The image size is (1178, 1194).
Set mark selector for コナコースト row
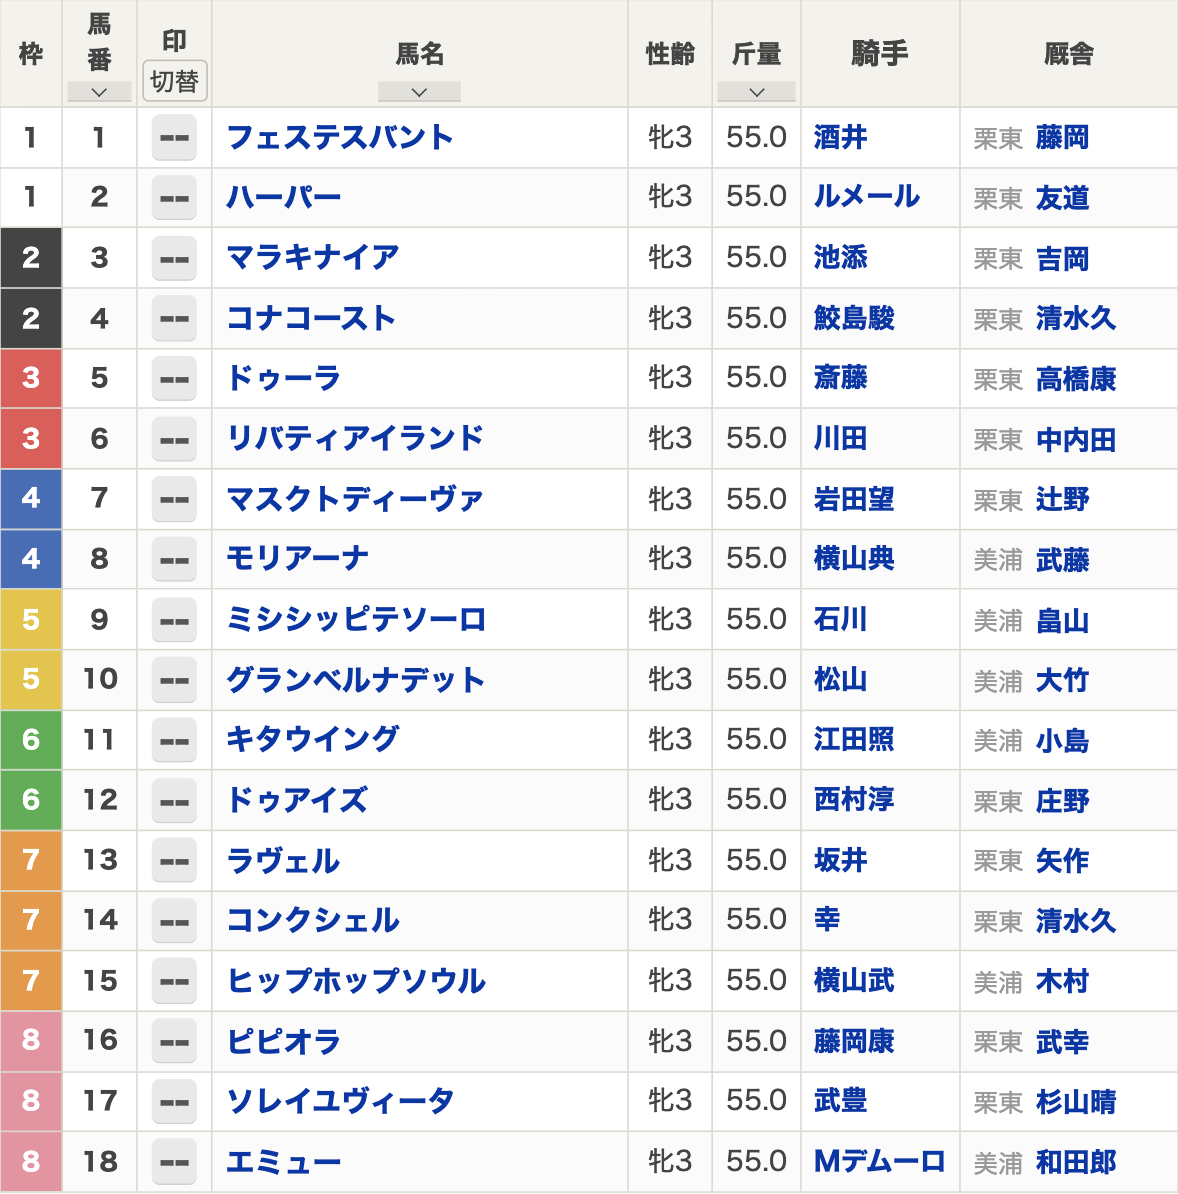(174, 318)
